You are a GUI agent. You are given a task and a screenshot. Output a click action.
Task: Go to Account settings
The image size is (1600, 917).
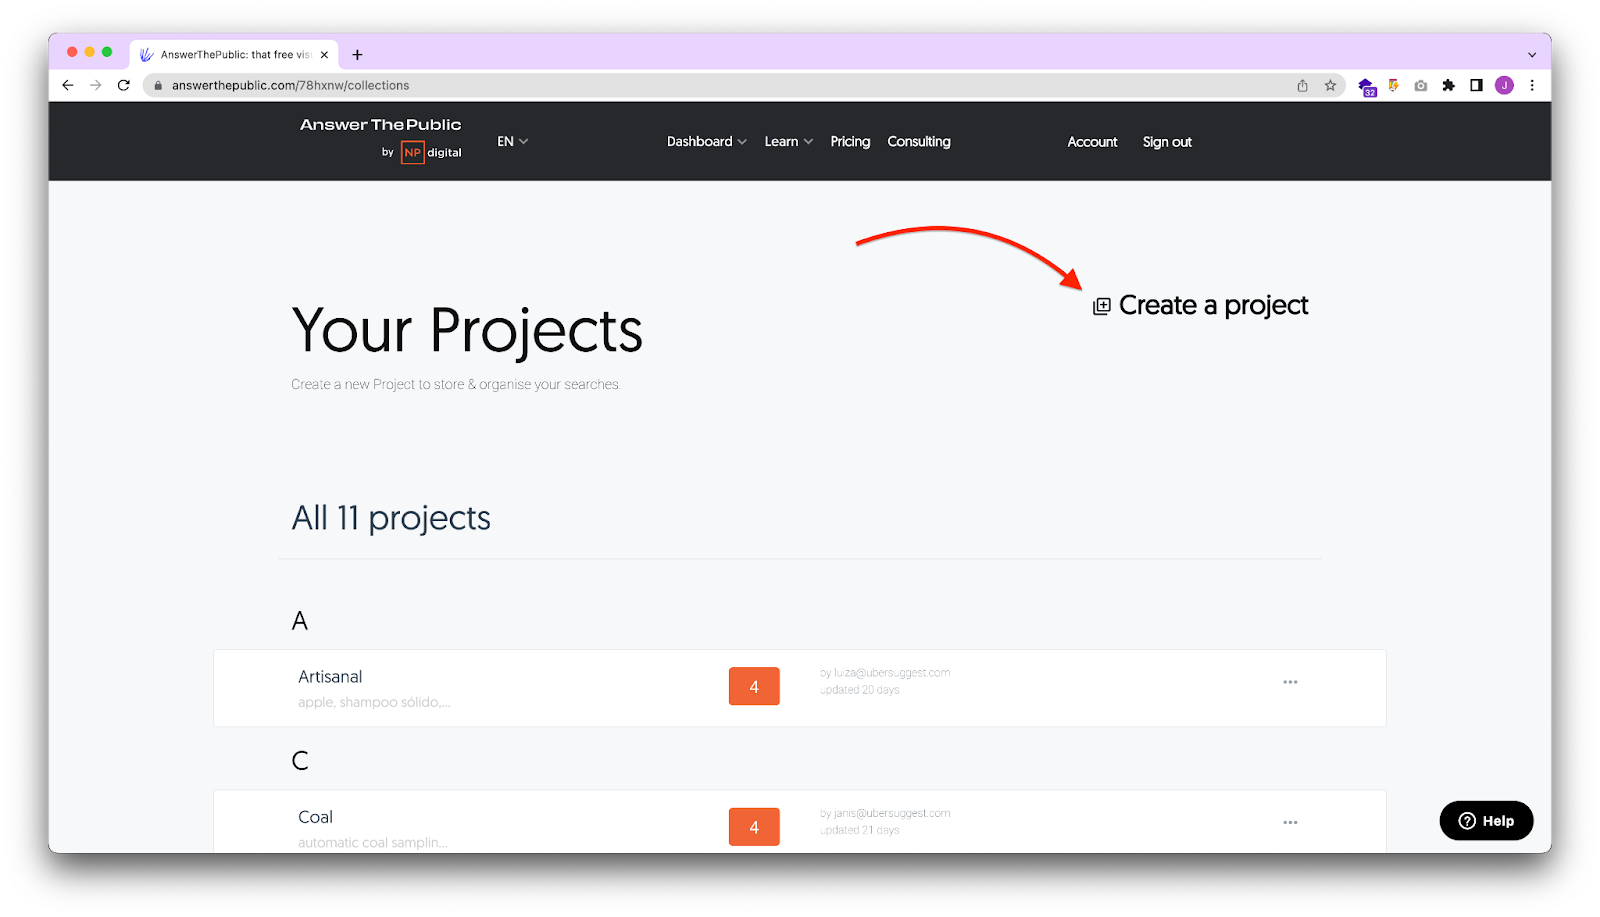1092,142
